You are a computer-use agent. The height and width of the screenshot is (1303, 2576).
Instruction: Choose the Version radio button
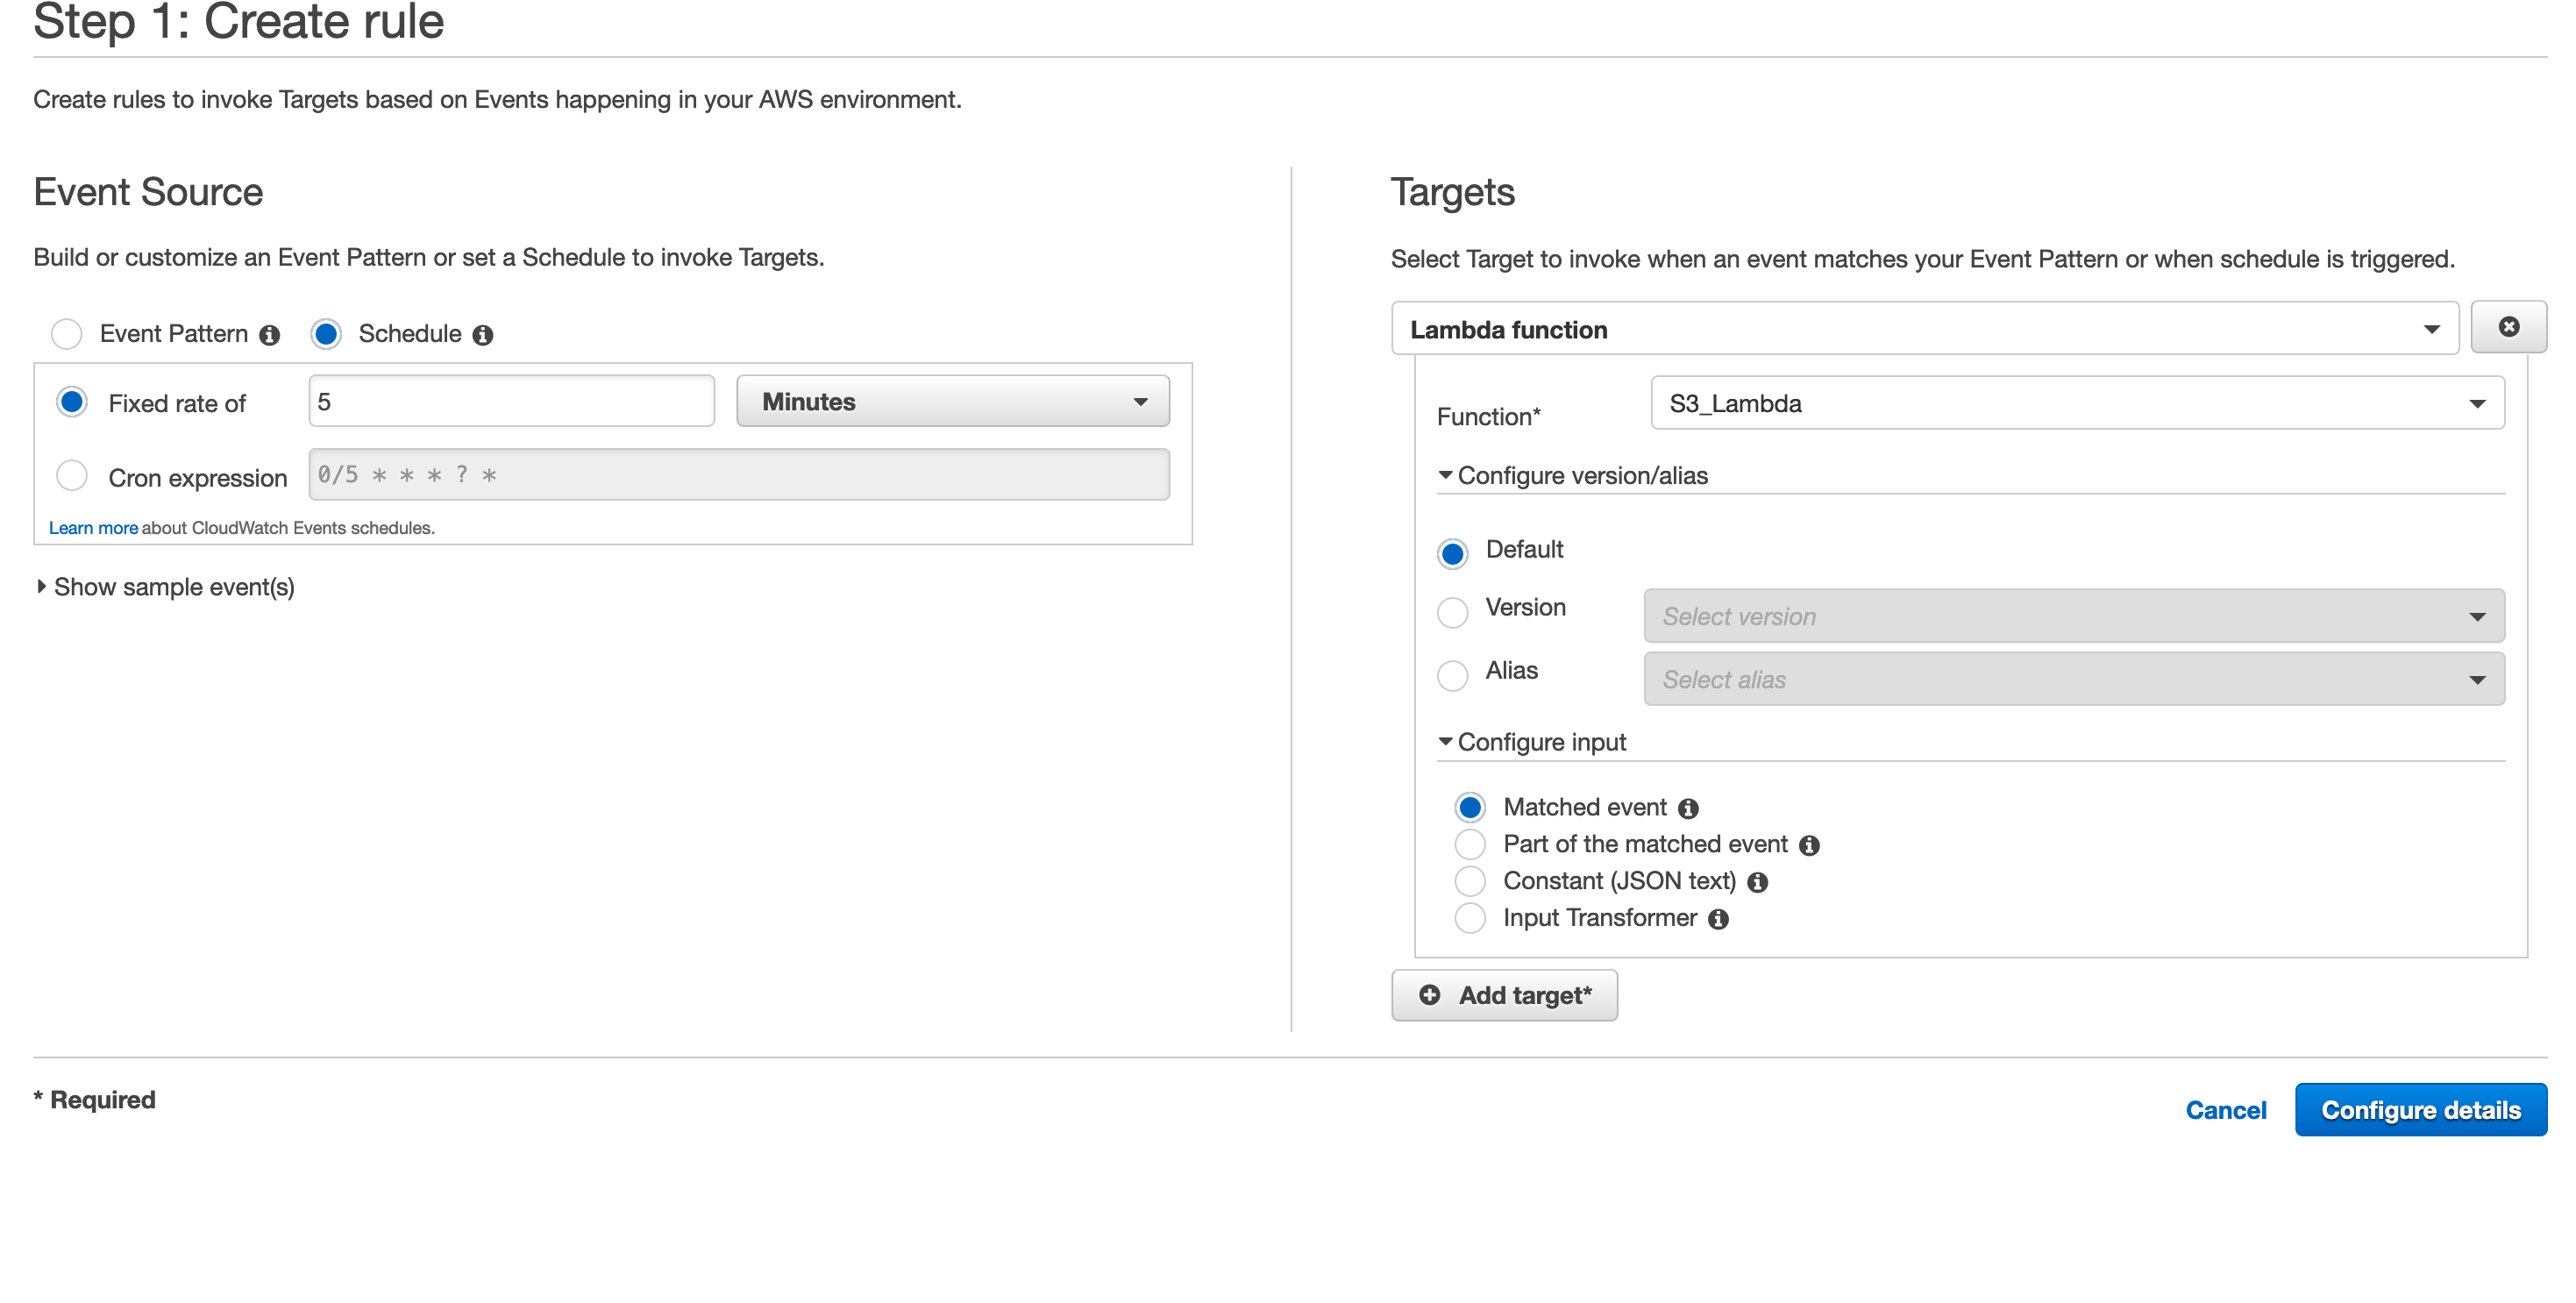point(1453,612)
